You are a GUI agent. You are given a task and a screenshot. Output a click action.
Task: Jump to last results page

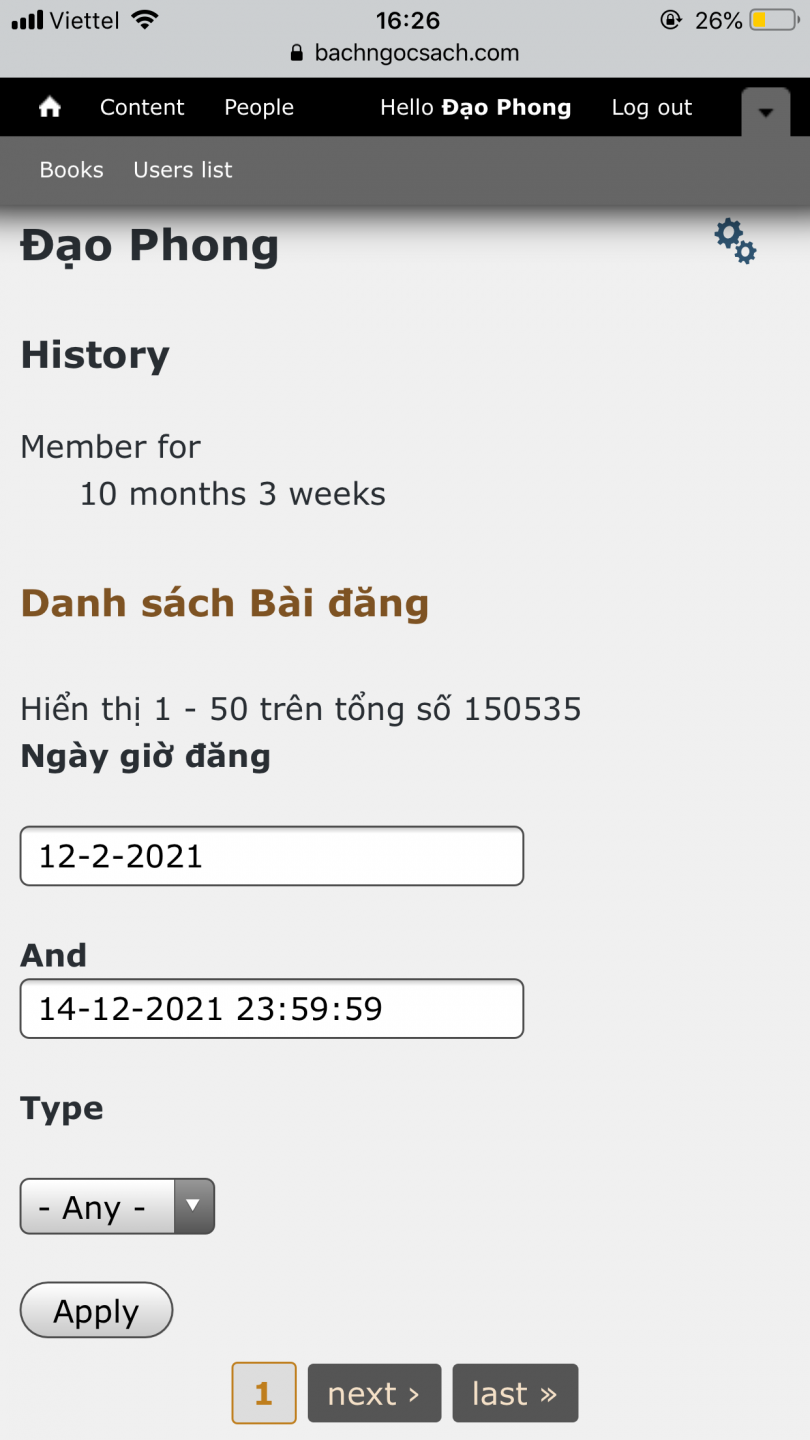(x=515, y=1393)
